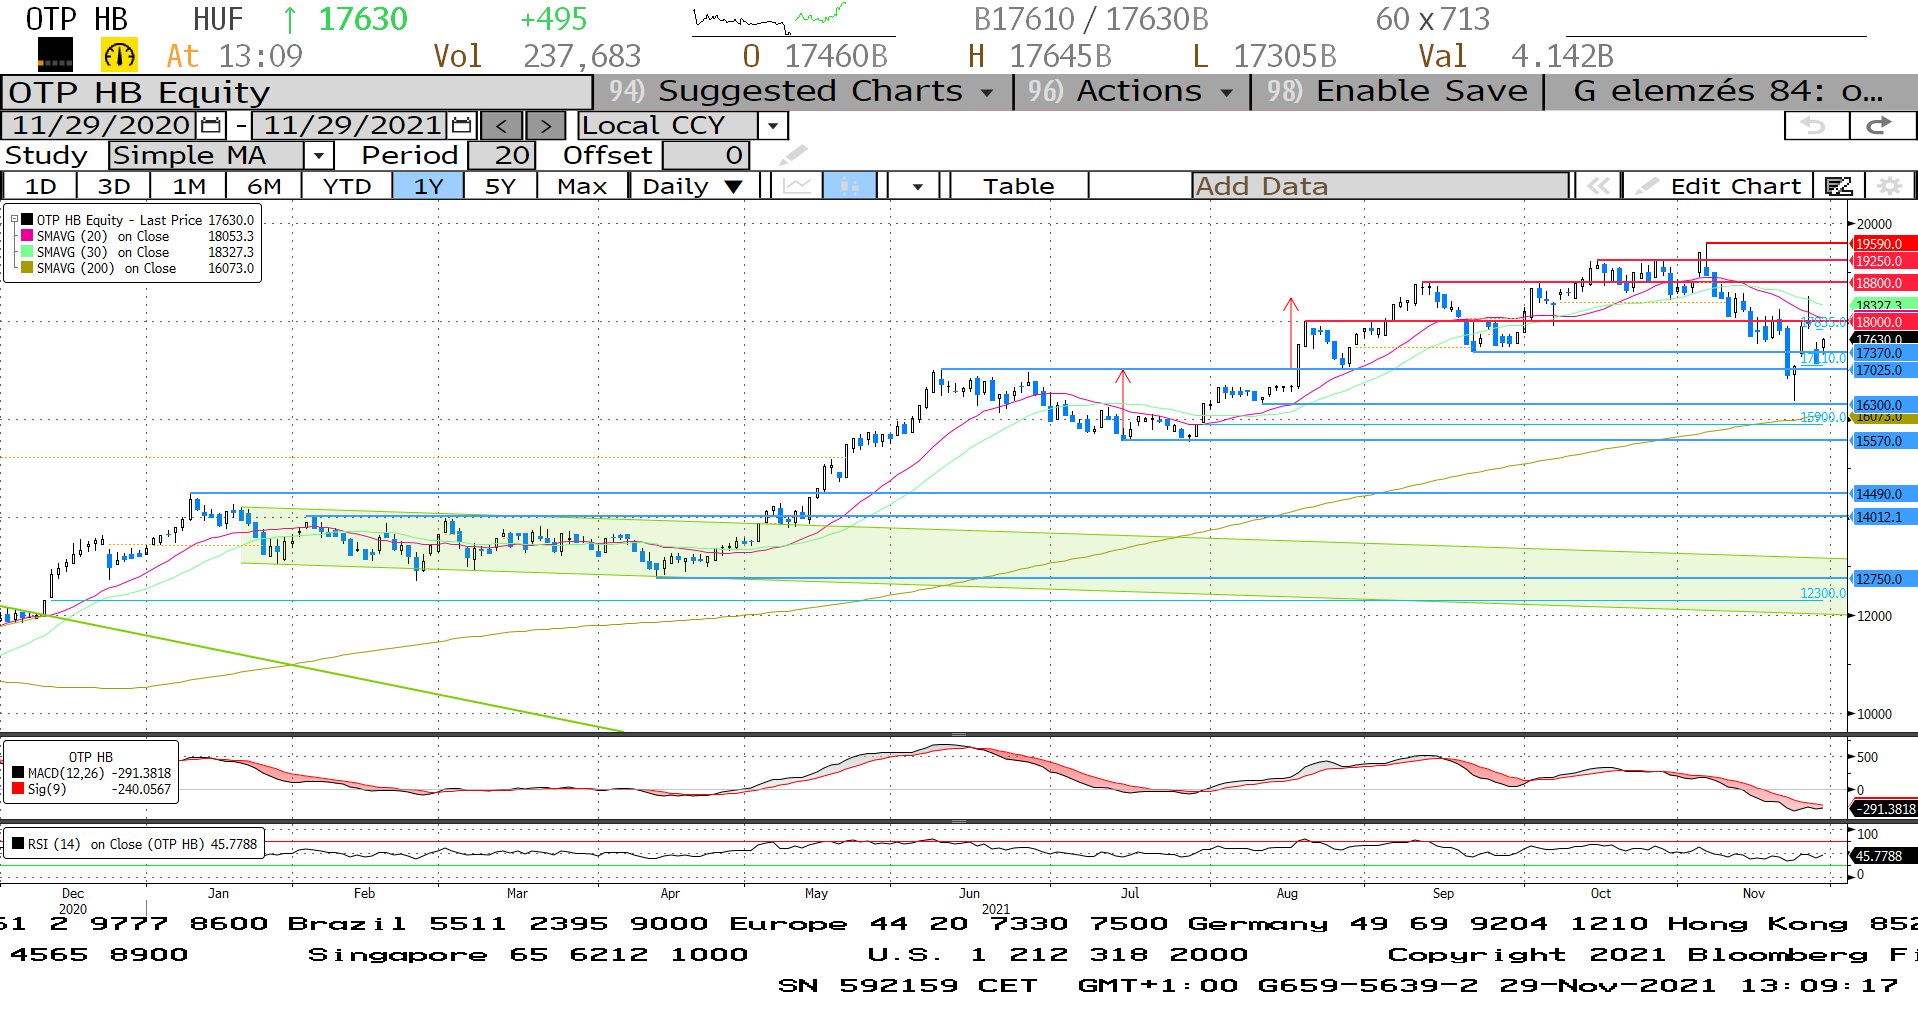Collapse the OTP HB Equity legend tree

(x=14, y=220)
